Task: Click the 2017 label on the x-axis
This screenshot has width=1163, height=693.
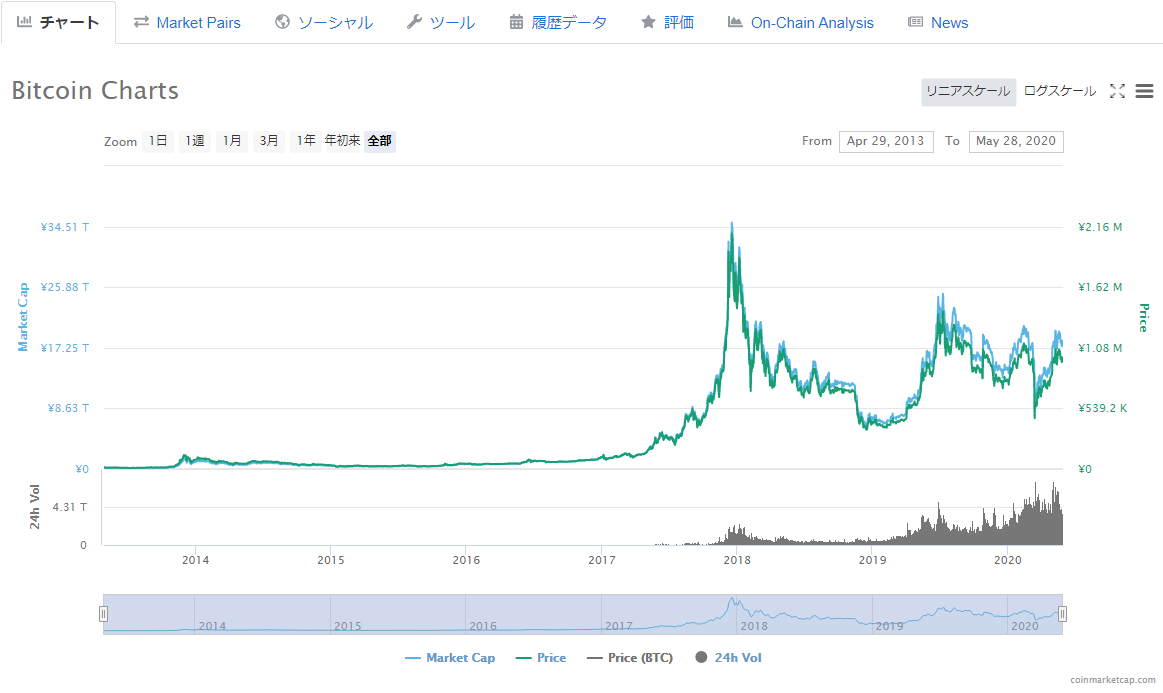Action: tap(602, 560)
